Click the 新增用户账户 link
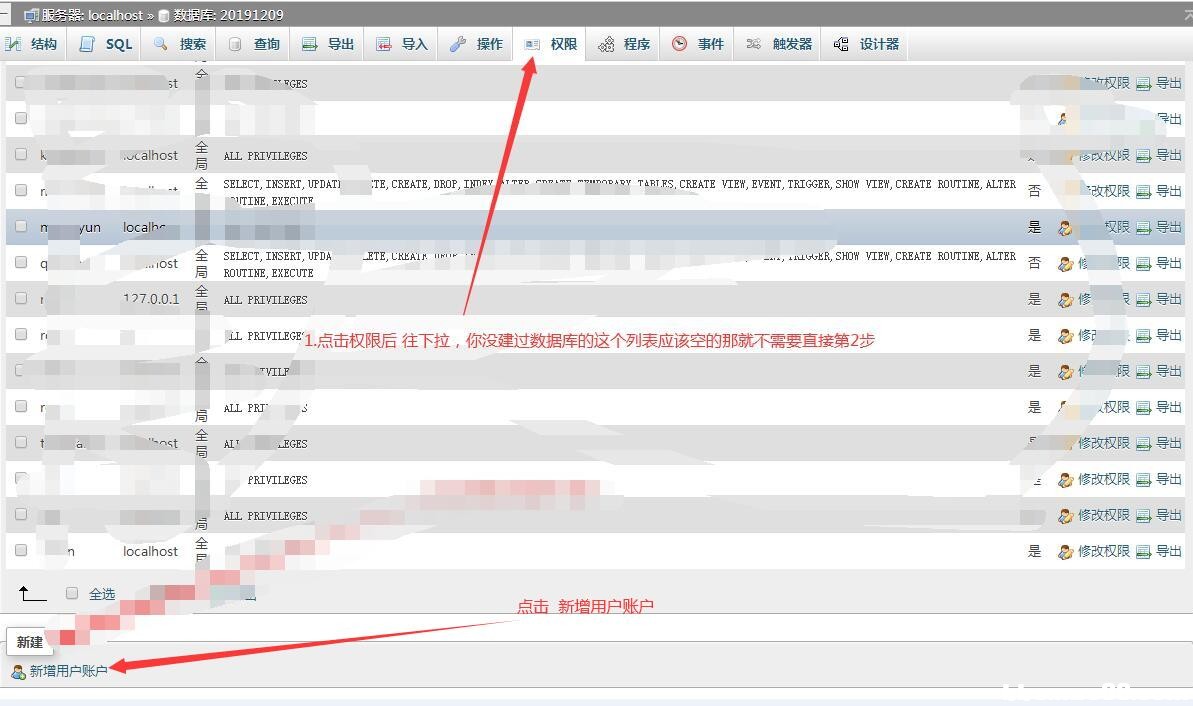The image size is (1193, 706). coord(68,671)
